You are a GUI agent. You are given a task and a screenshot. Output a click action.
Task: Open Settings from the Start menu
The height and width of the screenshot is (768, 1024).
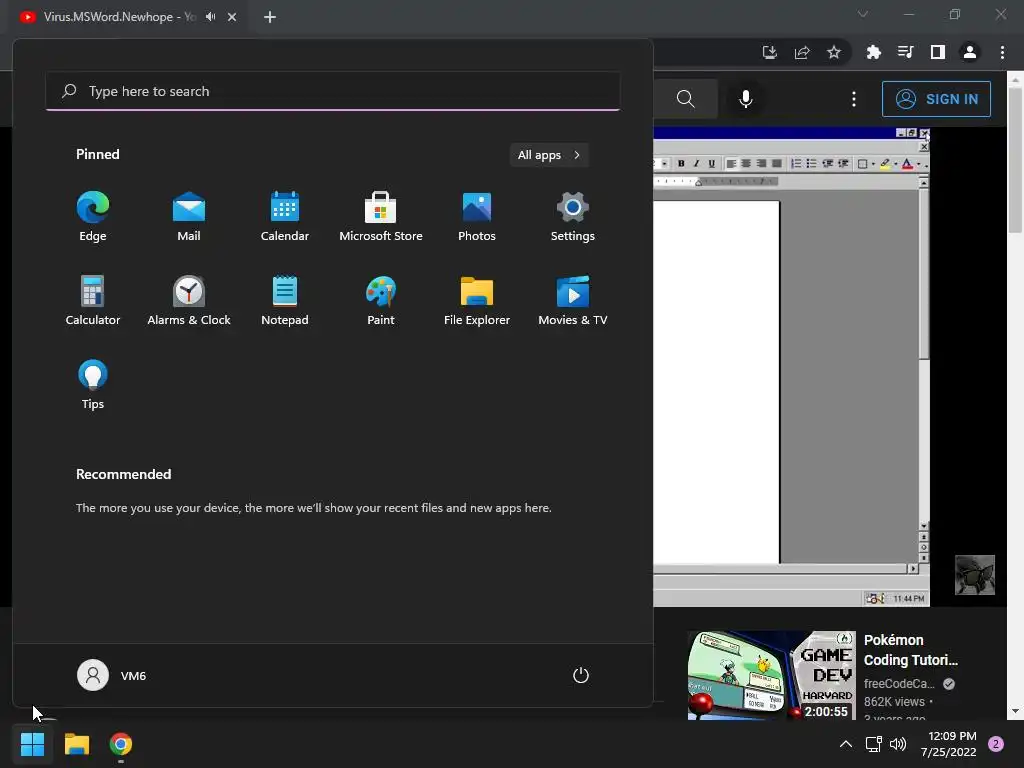(573, 217)
